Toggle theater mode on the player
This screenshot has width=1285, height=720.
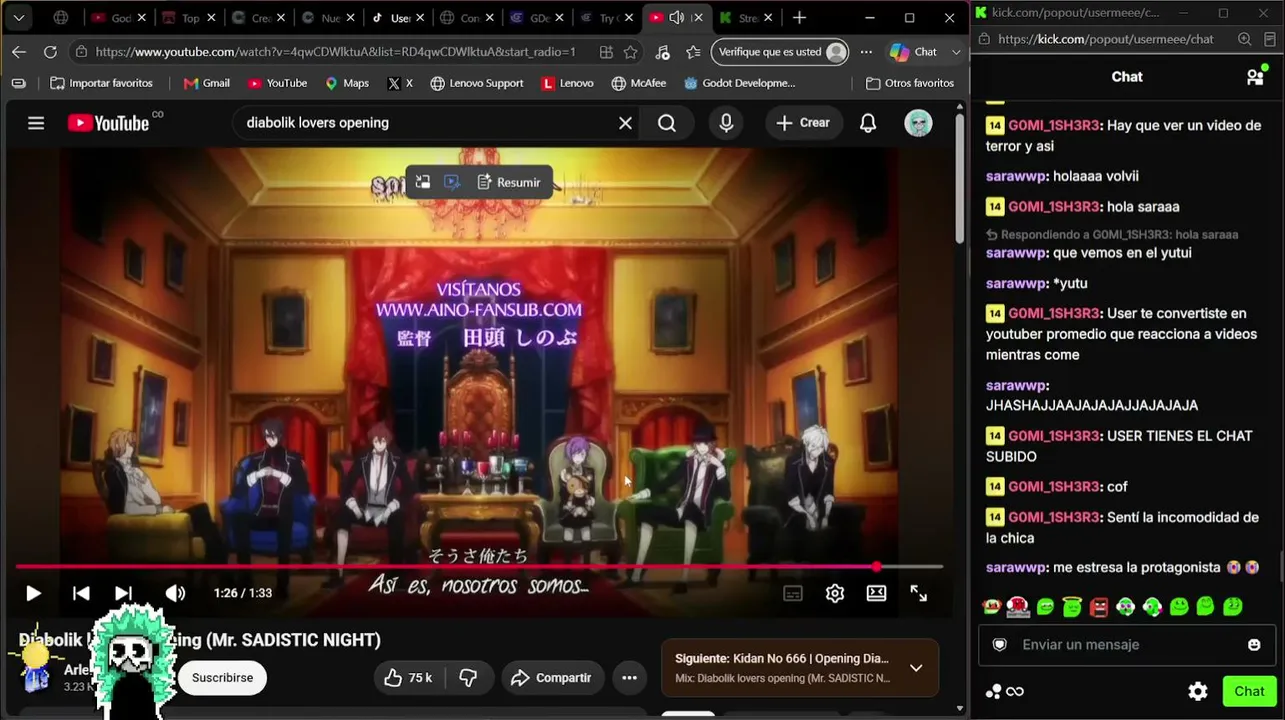point(876,593)
